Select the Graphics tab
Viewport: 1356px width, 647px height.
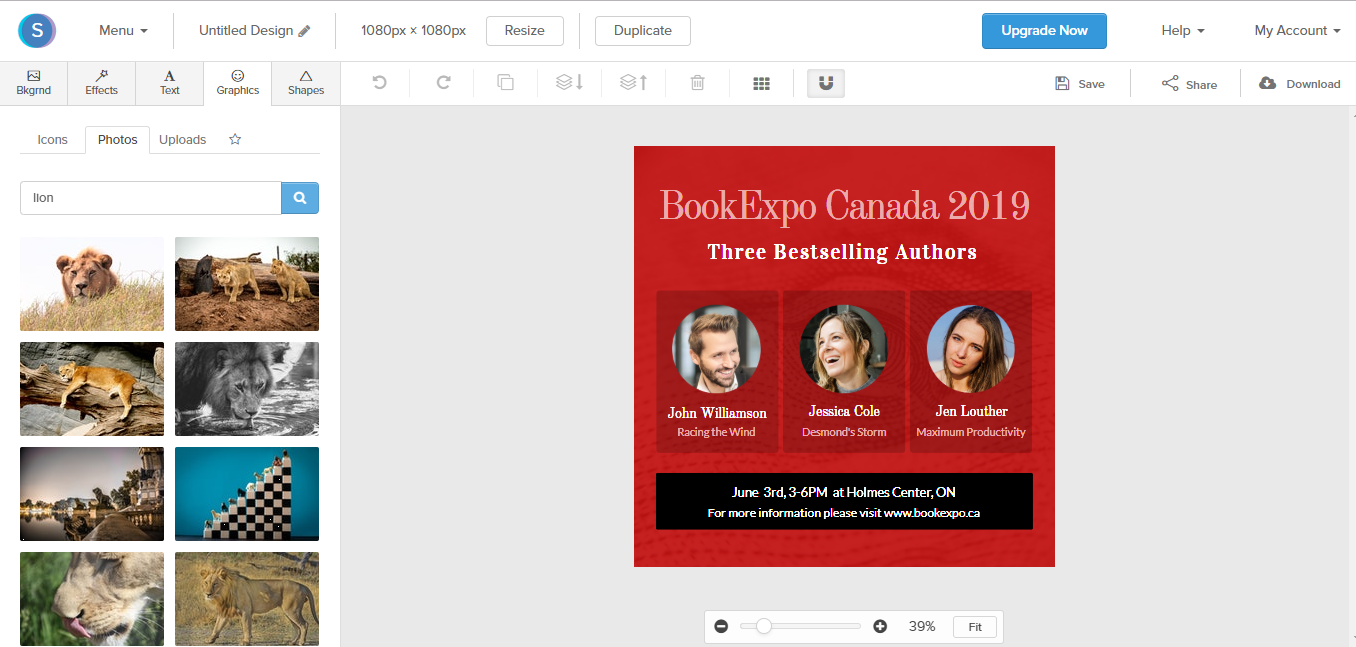coord(238,83)
